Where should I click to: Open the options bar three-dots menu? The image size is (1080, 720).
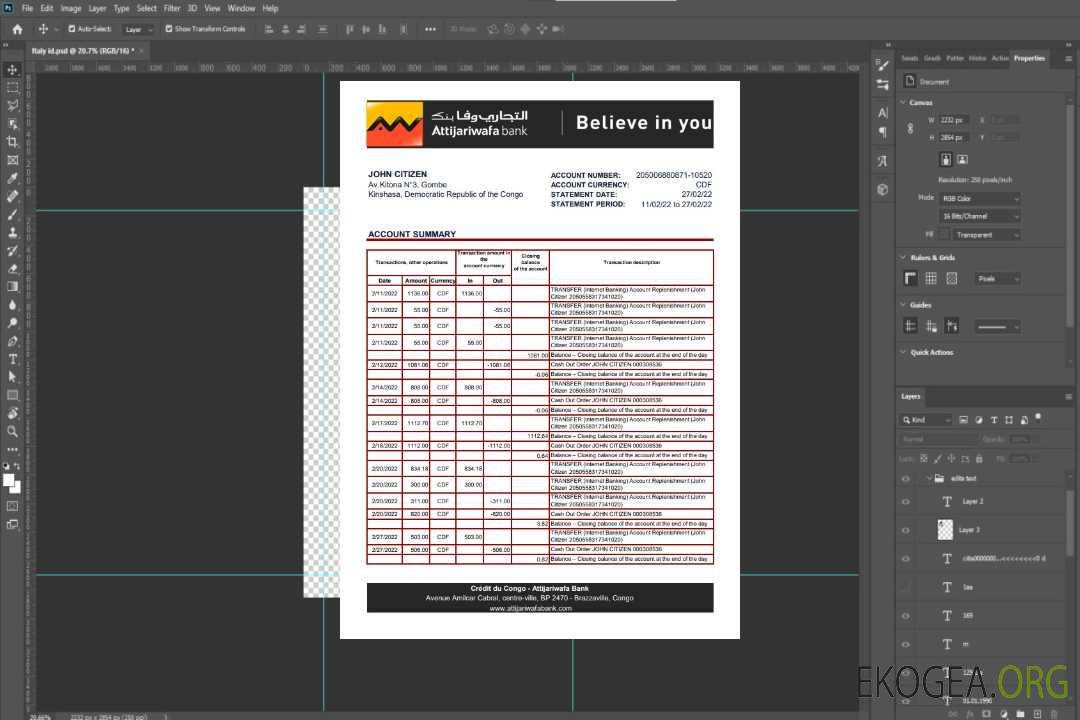(x=430, y=29)
